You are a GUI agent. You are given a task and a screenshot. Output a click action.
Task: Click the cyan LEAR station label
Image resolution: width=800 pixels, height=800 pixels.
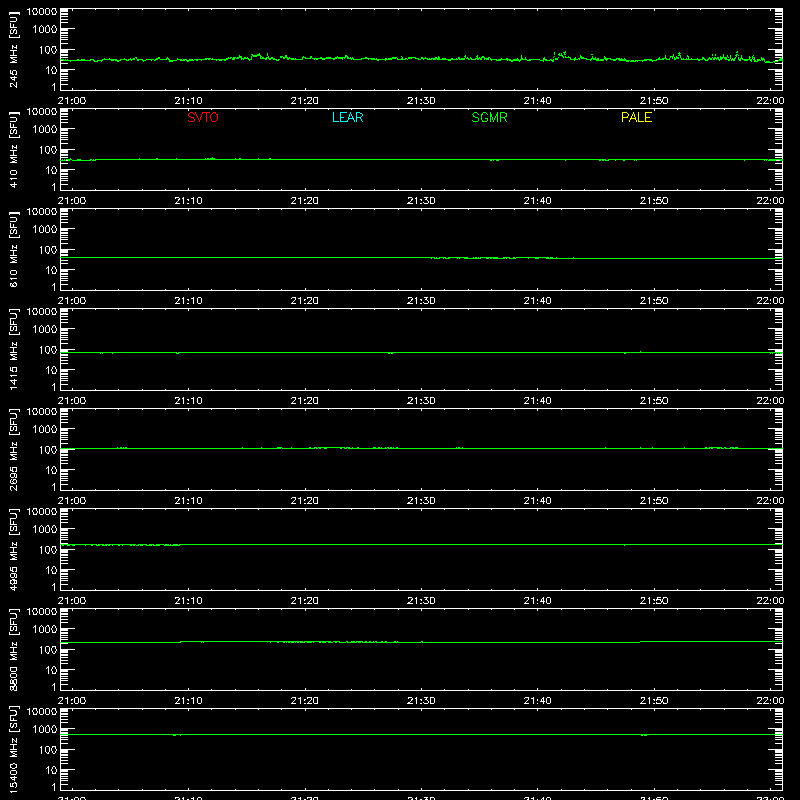(x=347, y=117)
